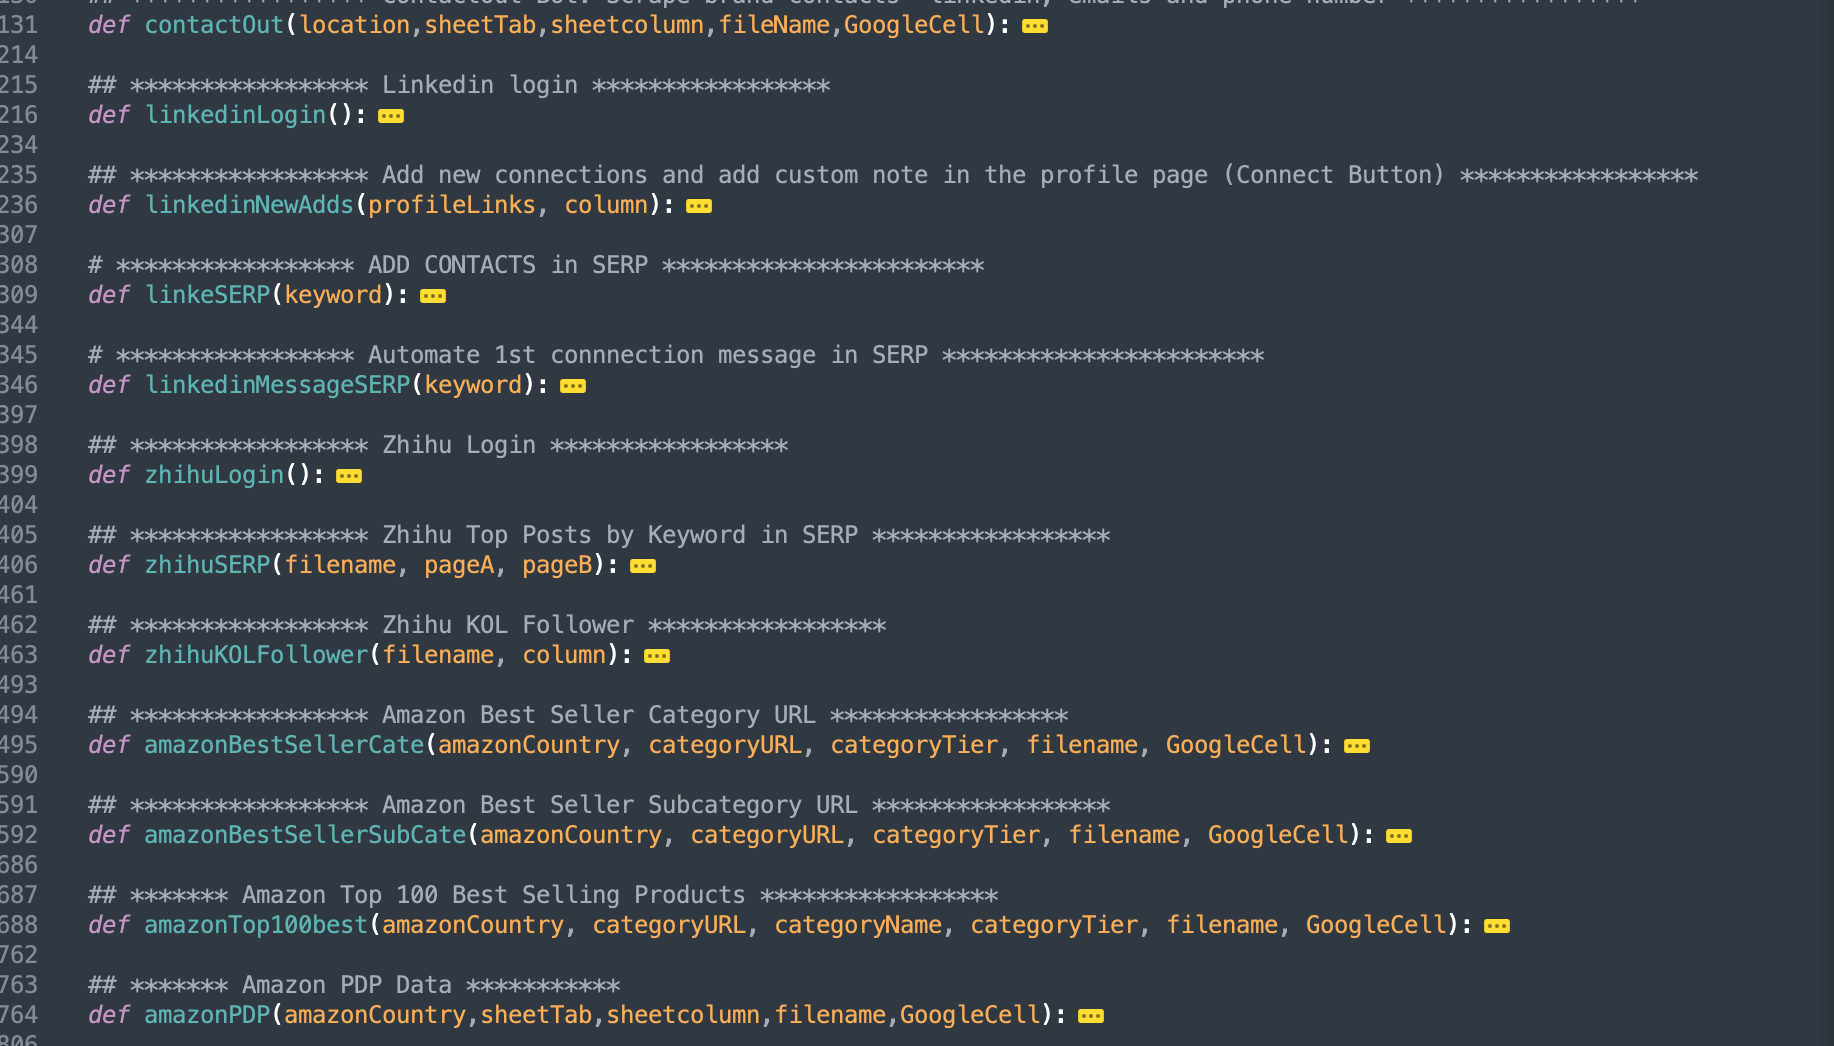Expand the folded zhihuLogin function

(x=349, y=476)
